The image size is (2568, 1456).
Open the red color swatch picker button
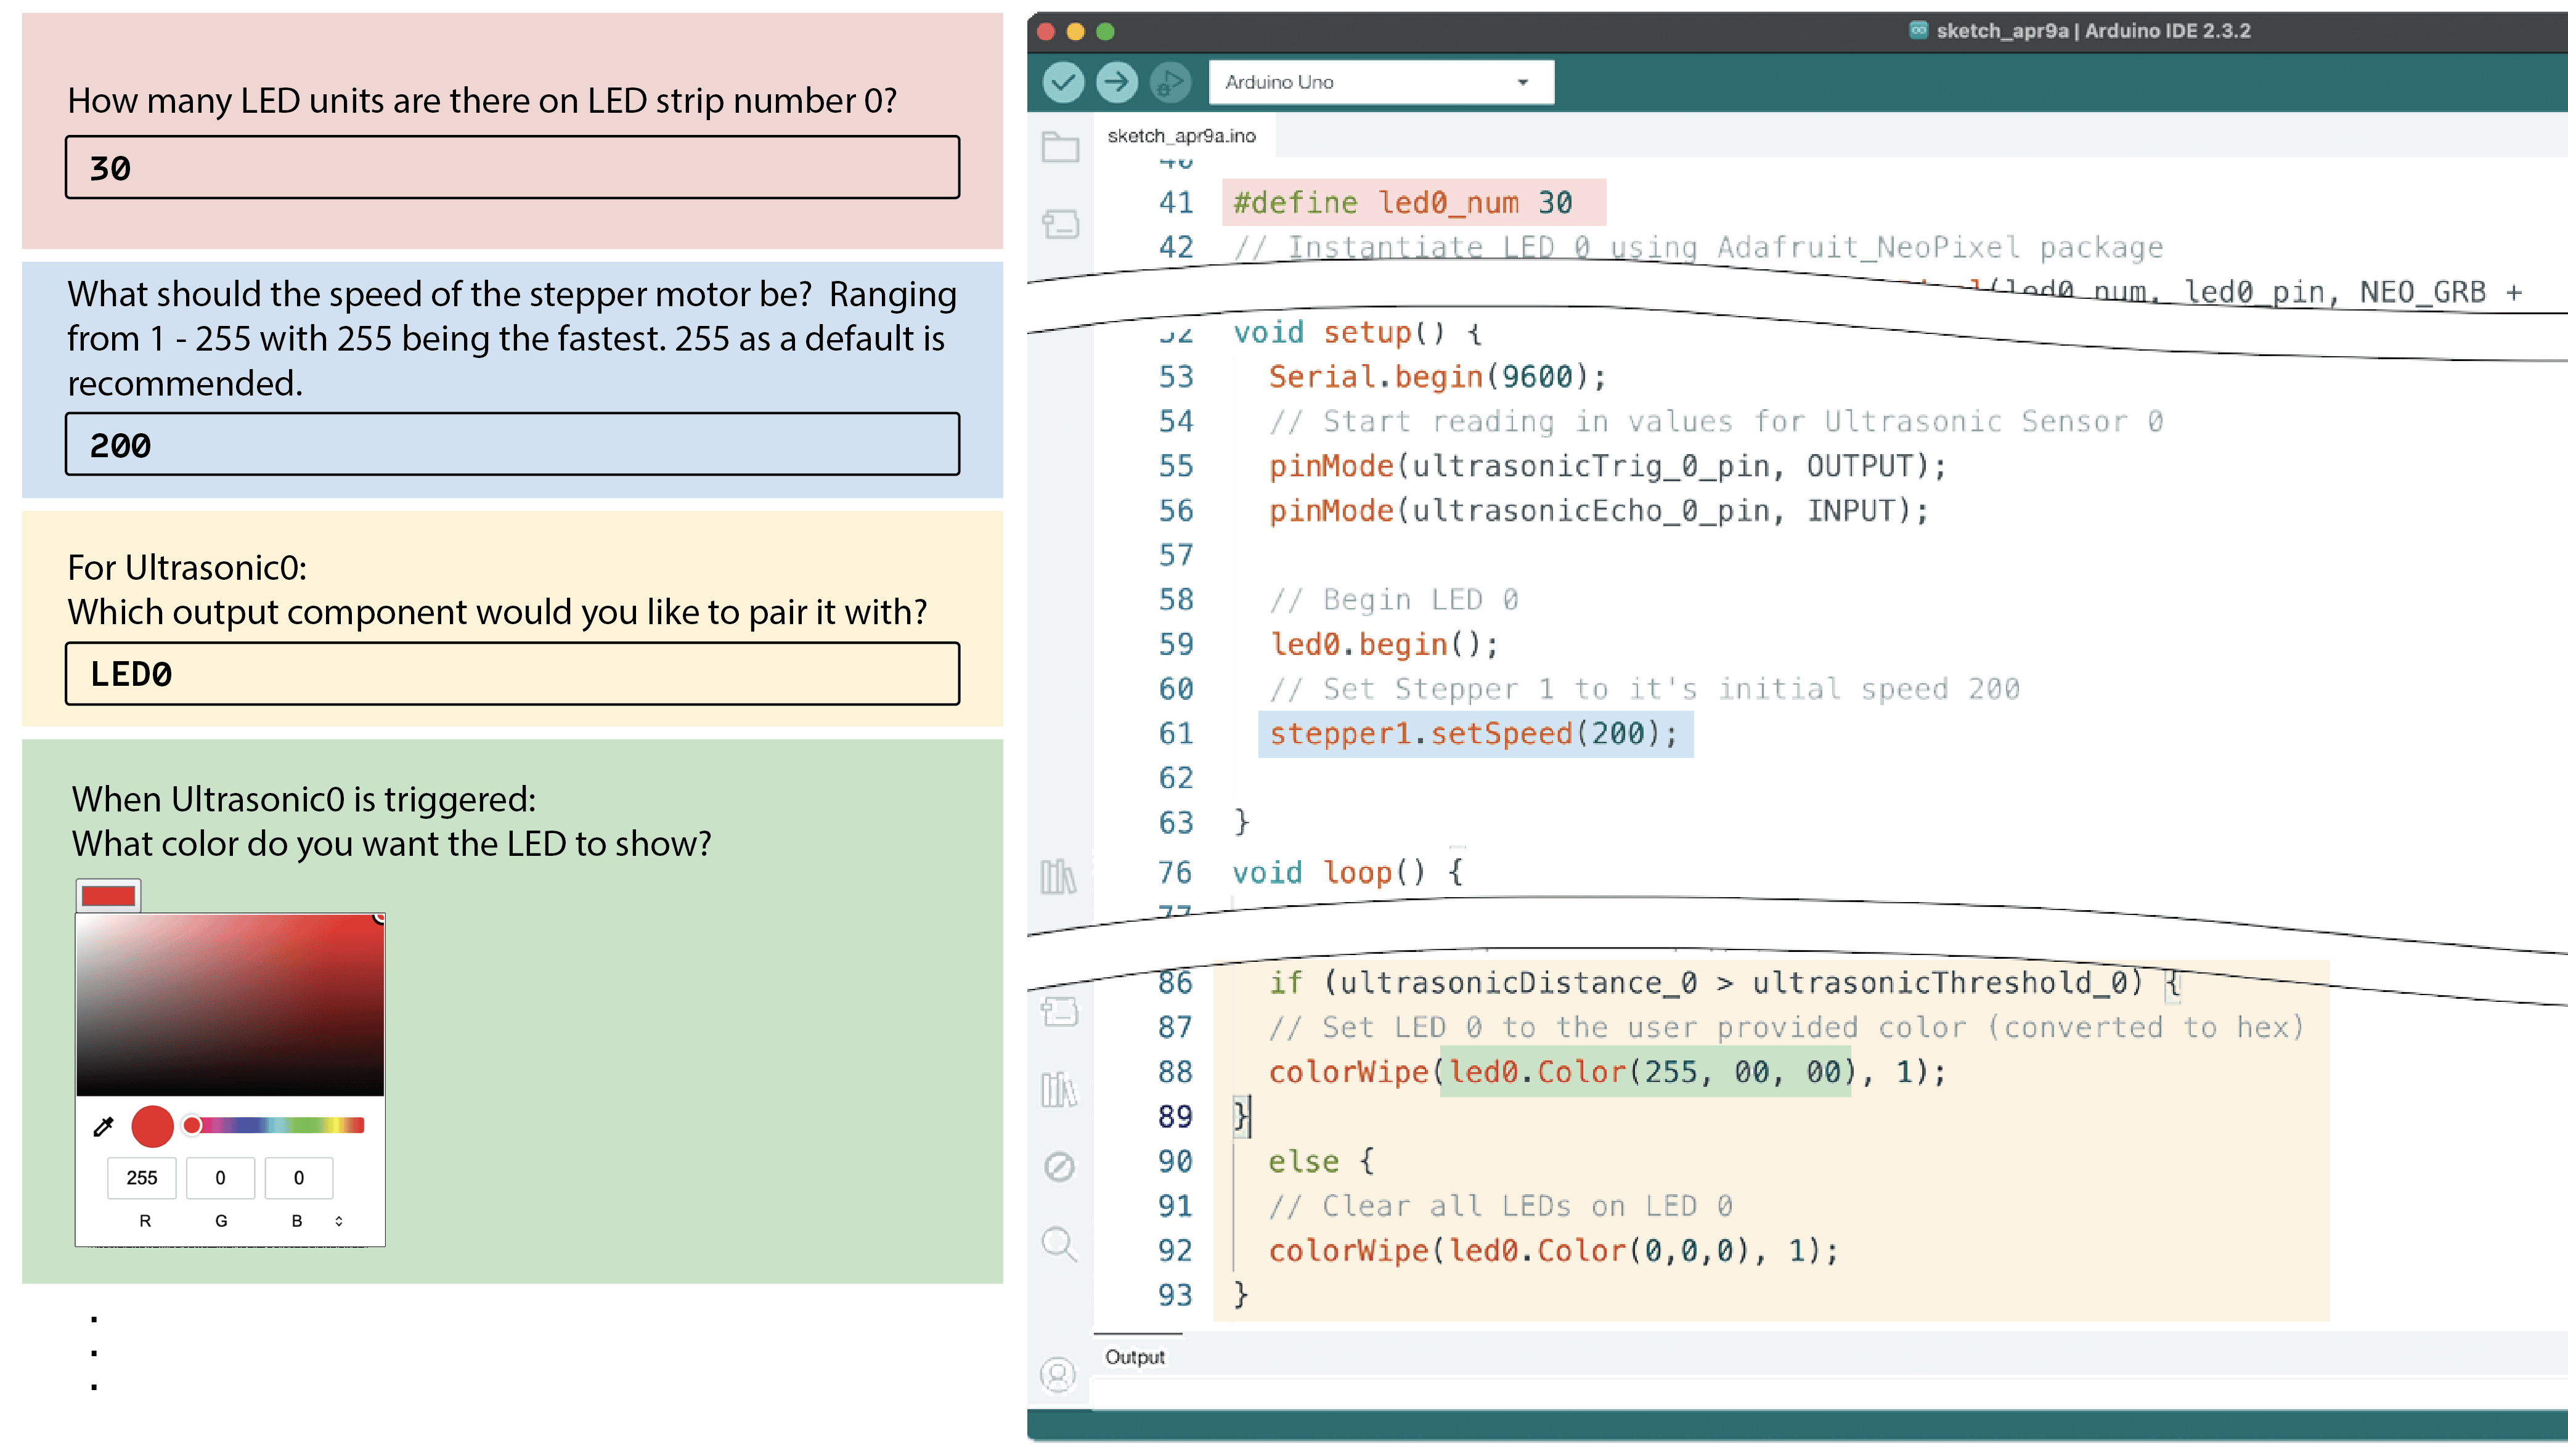[108, 896]
